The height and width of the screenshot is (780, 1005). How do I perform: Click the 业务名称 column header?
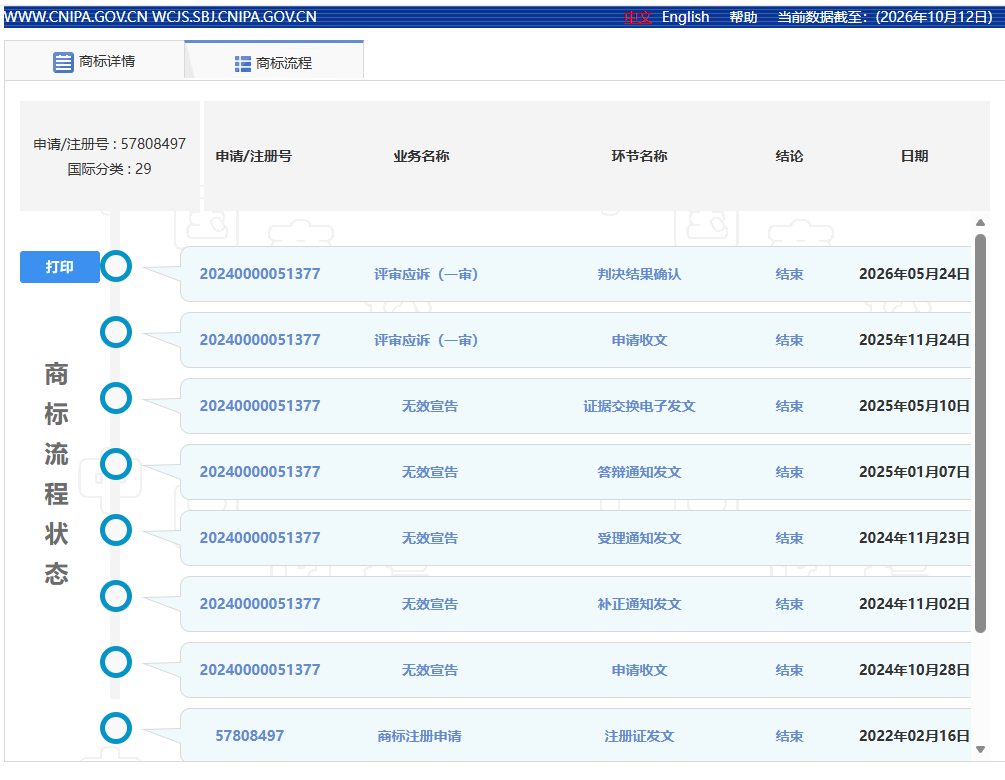[x=421, y=156]
